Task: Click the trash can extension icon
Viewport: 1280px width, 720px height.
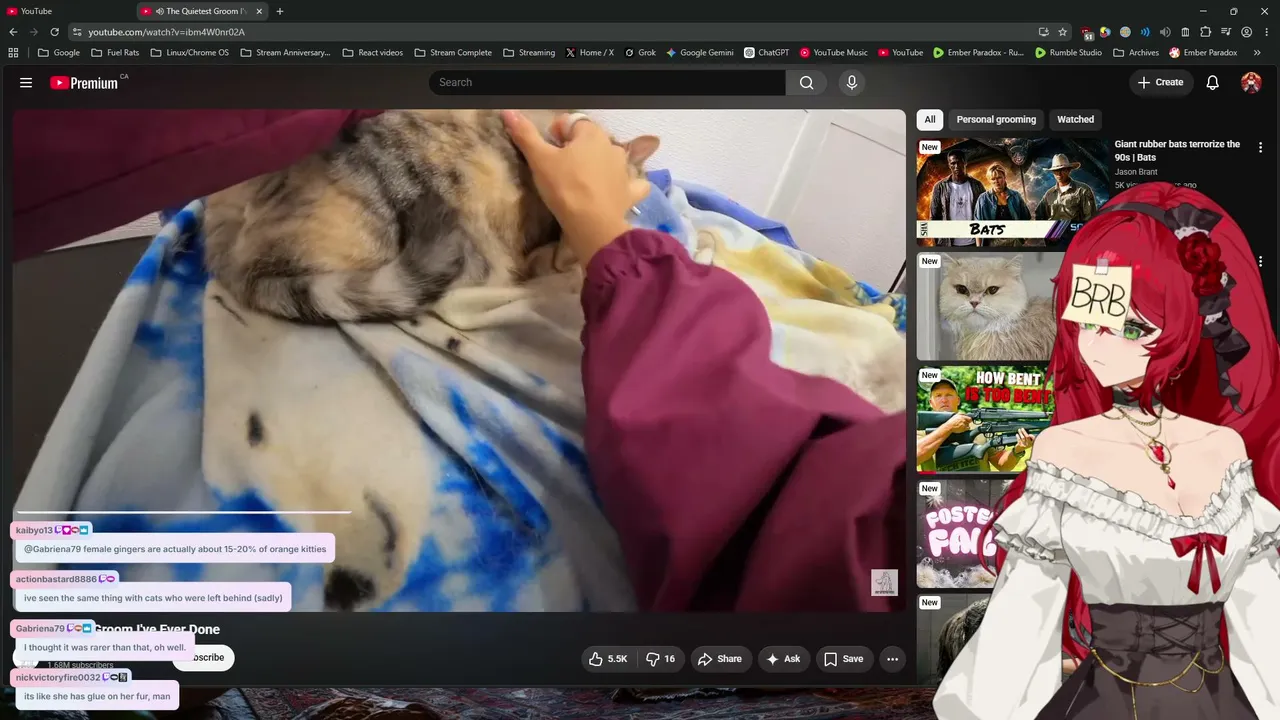Action: (1185, 32)
